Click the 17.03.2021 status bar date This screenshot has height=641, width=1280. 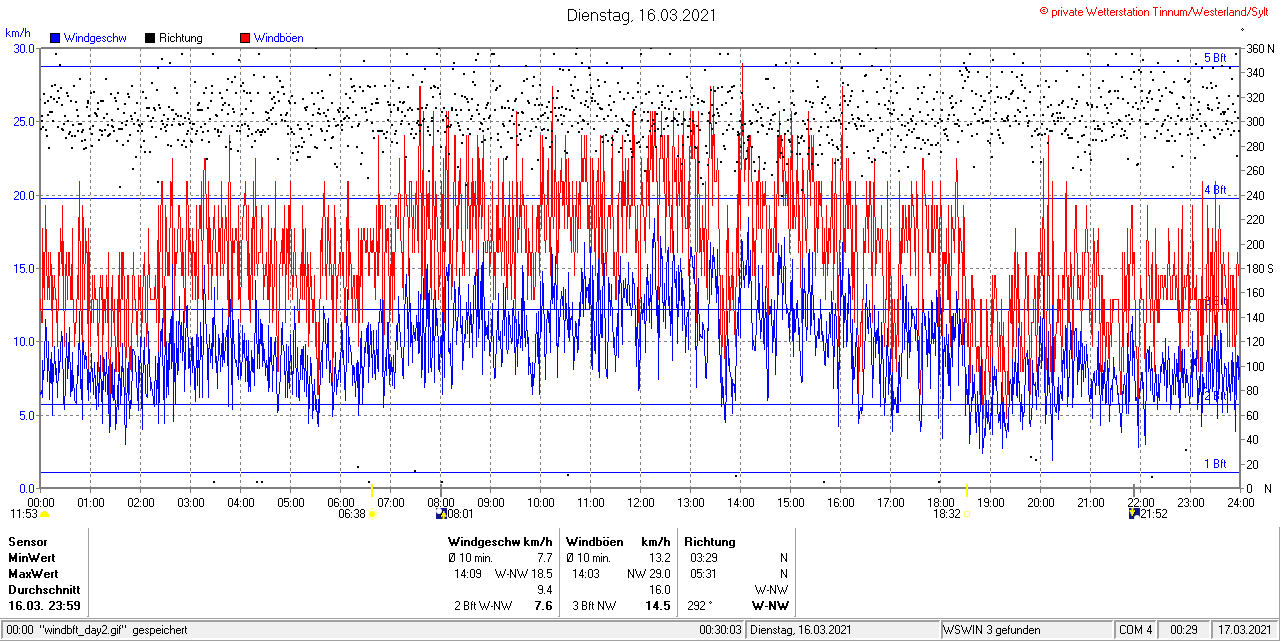coord(1243,630)
